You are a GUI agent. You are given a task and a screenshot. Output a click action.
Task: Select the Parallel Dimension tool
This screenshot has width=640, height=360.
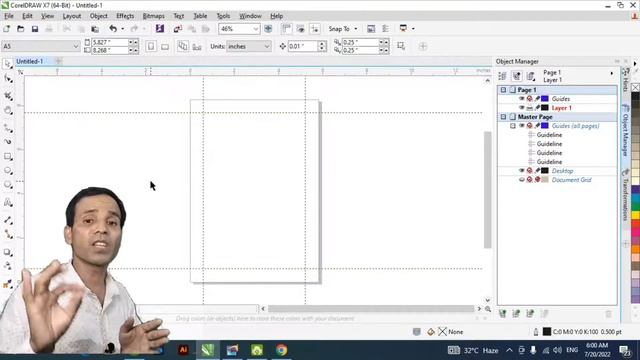click(x=8, y=220)
